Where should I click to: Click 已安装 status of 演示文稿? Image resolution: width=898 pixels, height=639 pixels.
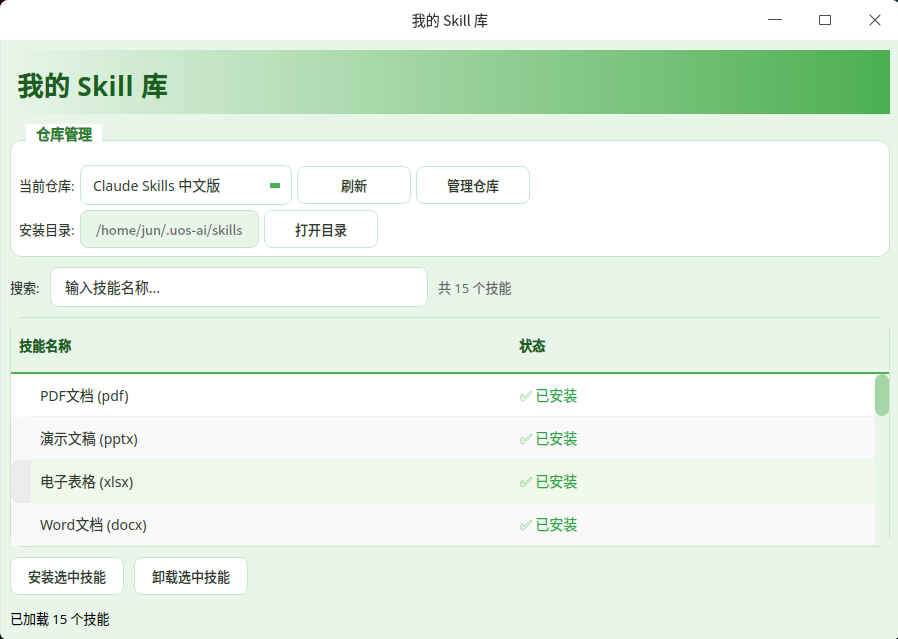pos(548,439)
